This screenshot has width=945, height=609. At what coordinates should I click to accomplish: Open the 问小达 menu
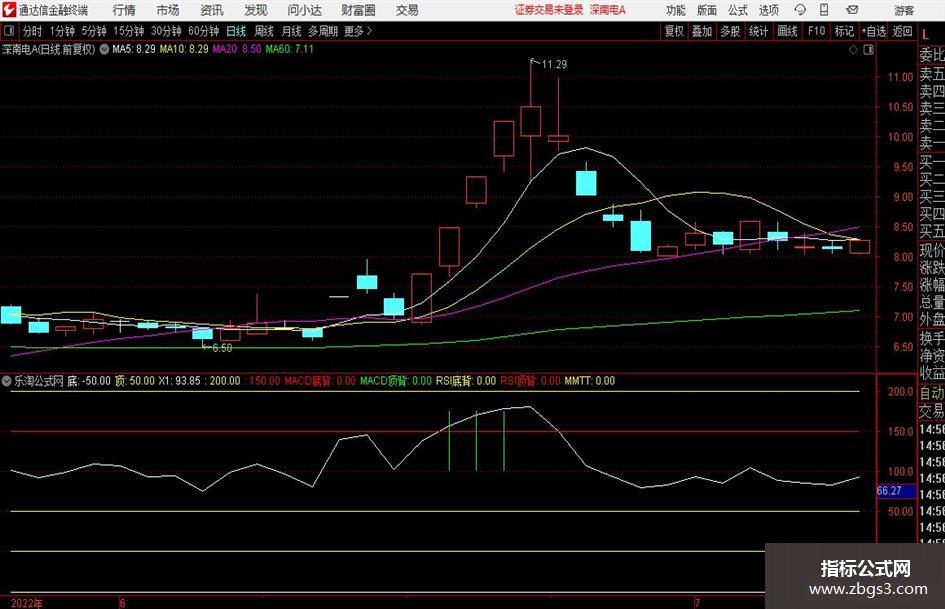click(304, 10)
